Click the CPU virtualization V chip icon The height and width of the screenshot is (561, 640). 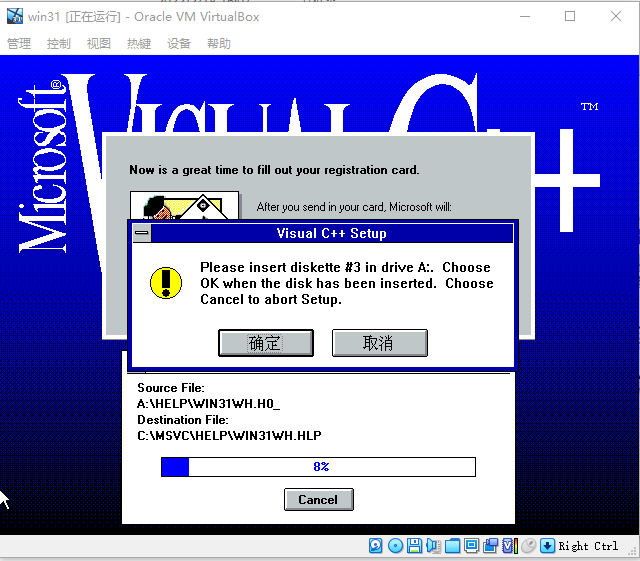click(509, 545)
